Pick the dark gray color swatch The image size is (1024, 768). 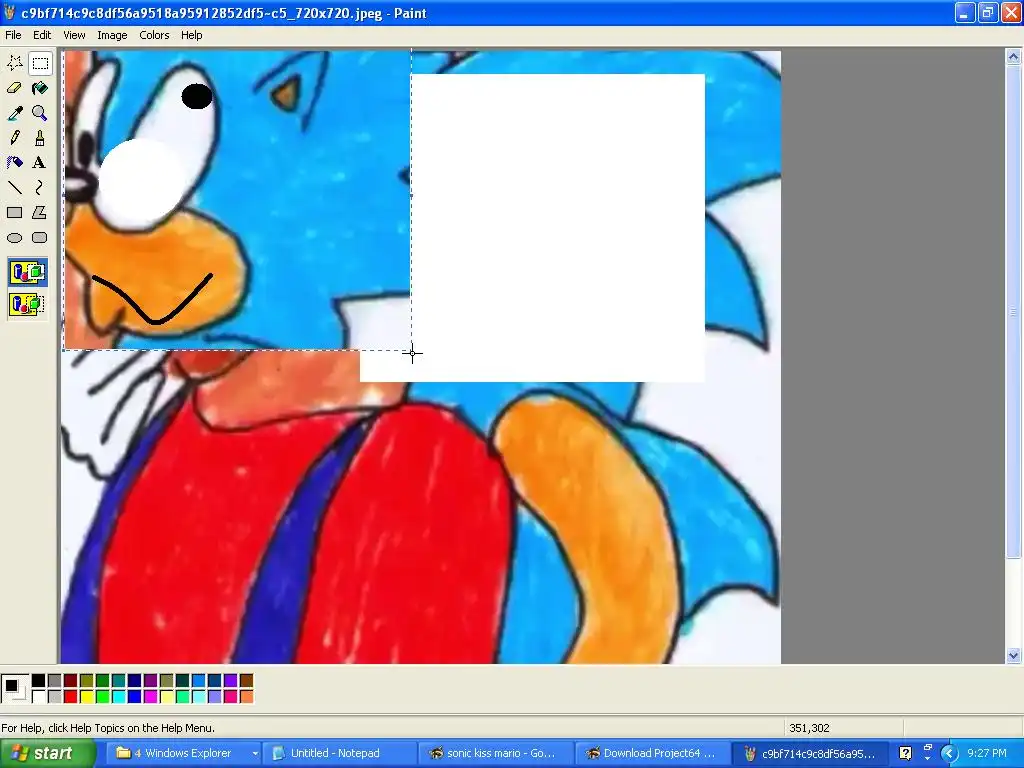click(55, 681)
